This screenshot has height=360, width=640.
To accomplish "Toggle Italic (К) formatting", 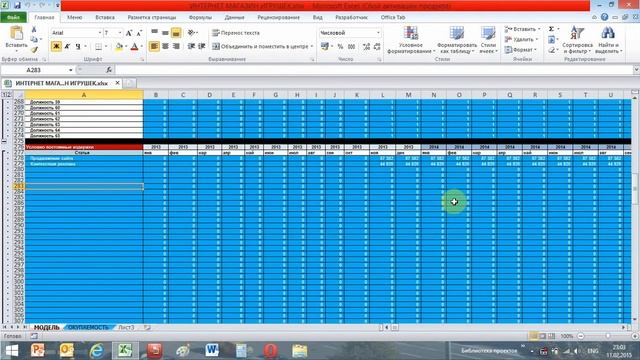I will point(67,46).
